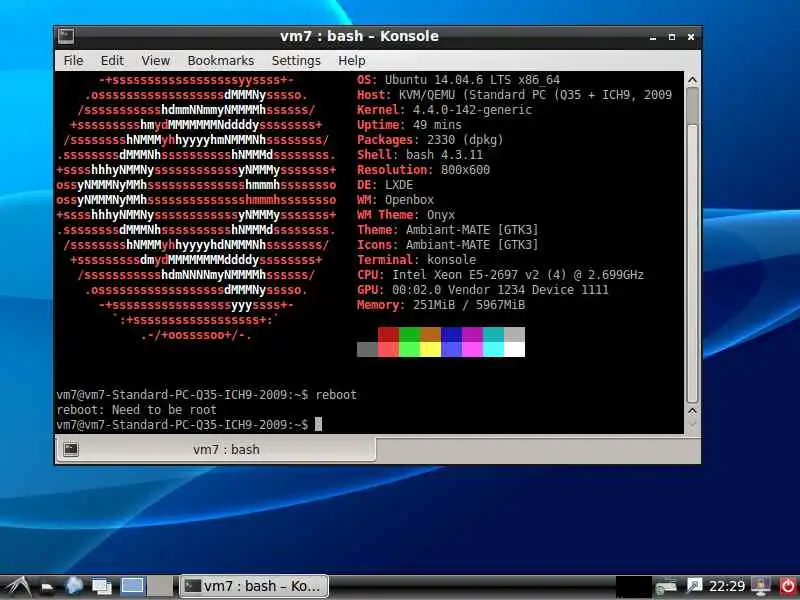Click the yellow color block in terminal

(430, 349)
